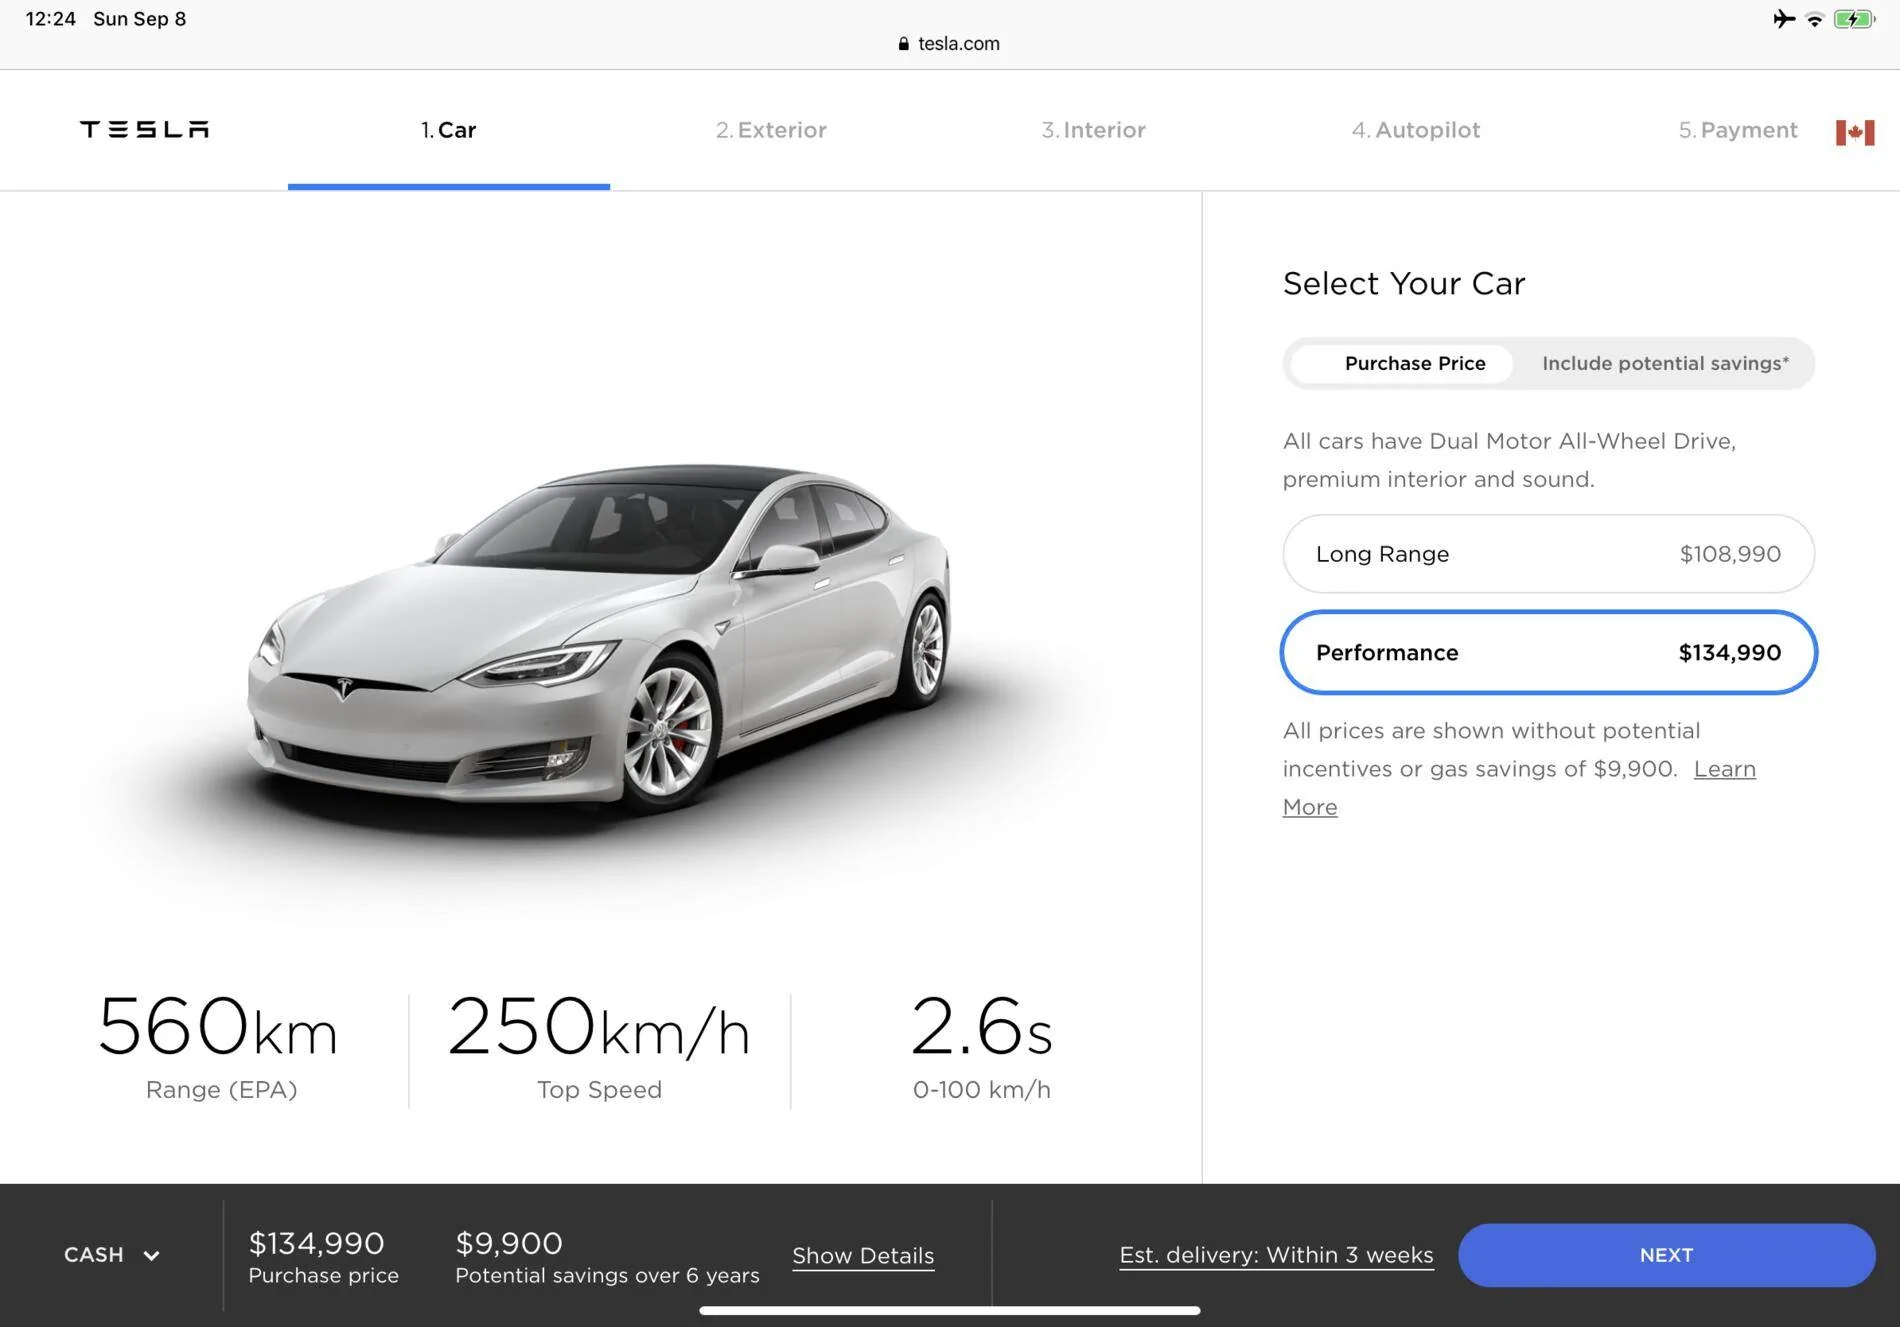Click the Select Your Car heading
The image size is (1900, 1327).
1404,284
